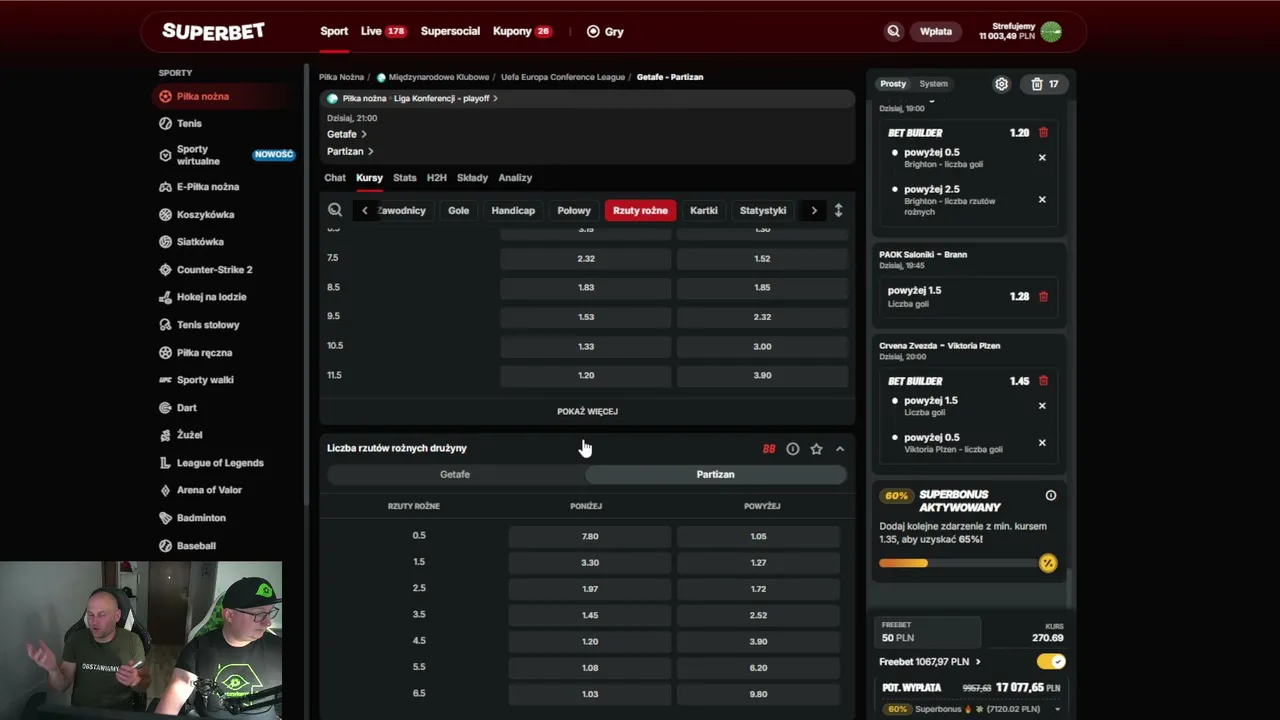The width and height of the screenshot is (1280, 720).
Task: Collapse Liczba rzutów rożnych drużyny market
Action: (840, 449)
